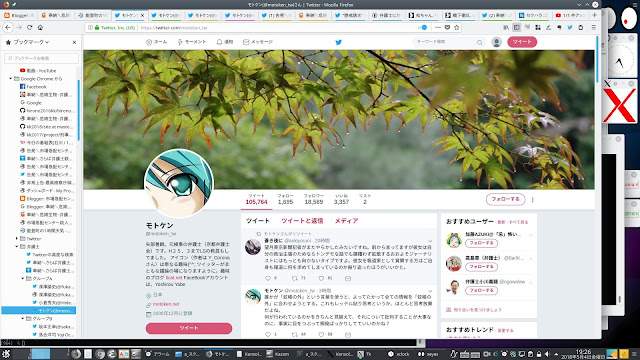This screenshot has width=640, height=360.
Task: Collapse the Google Chrome bookmarks folder
Action: coord(11,78)
